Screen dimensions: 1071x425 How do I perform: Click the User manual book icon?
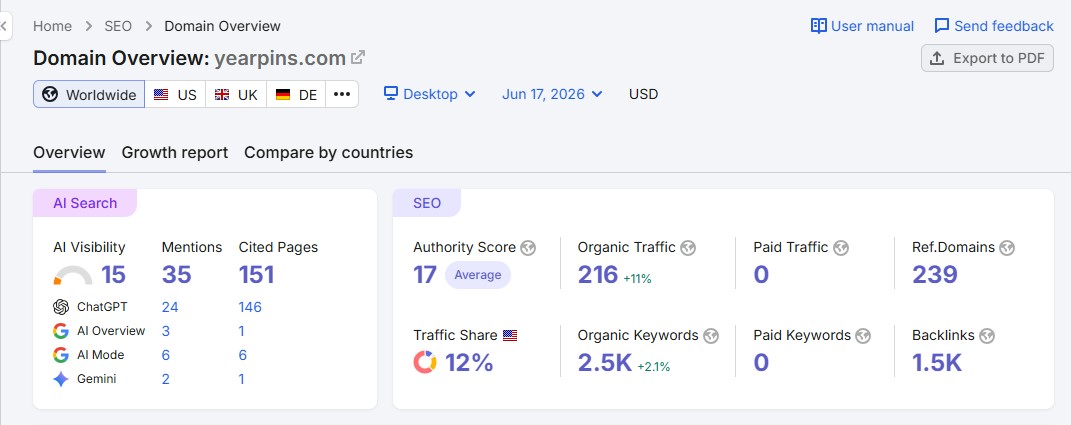point(818,26)
